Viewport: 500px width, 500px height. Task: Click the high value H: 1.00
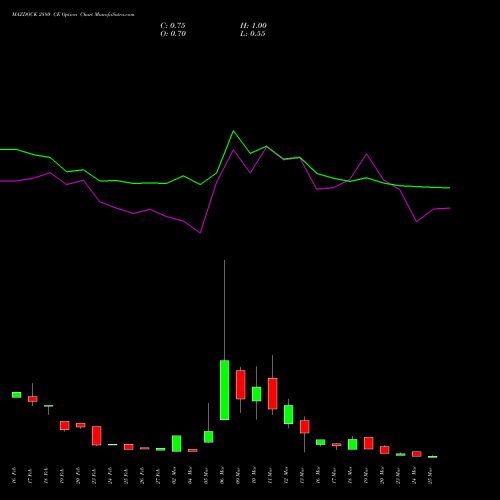(x=253, y=26)
